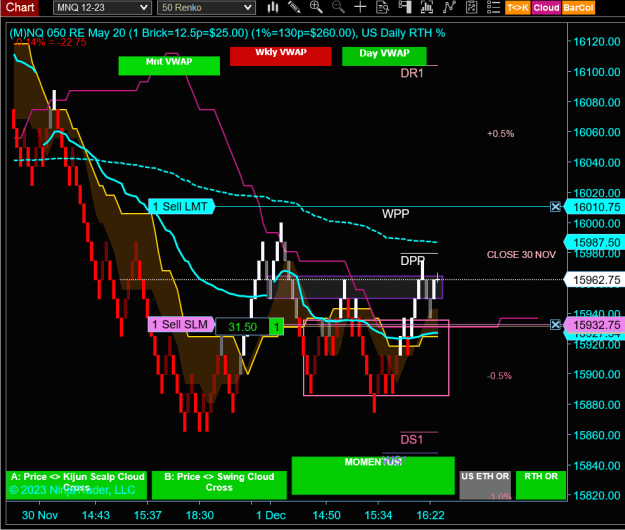625x530 pixels.
Task: Click the DR1 resistance label
Action: coord(412,73)
